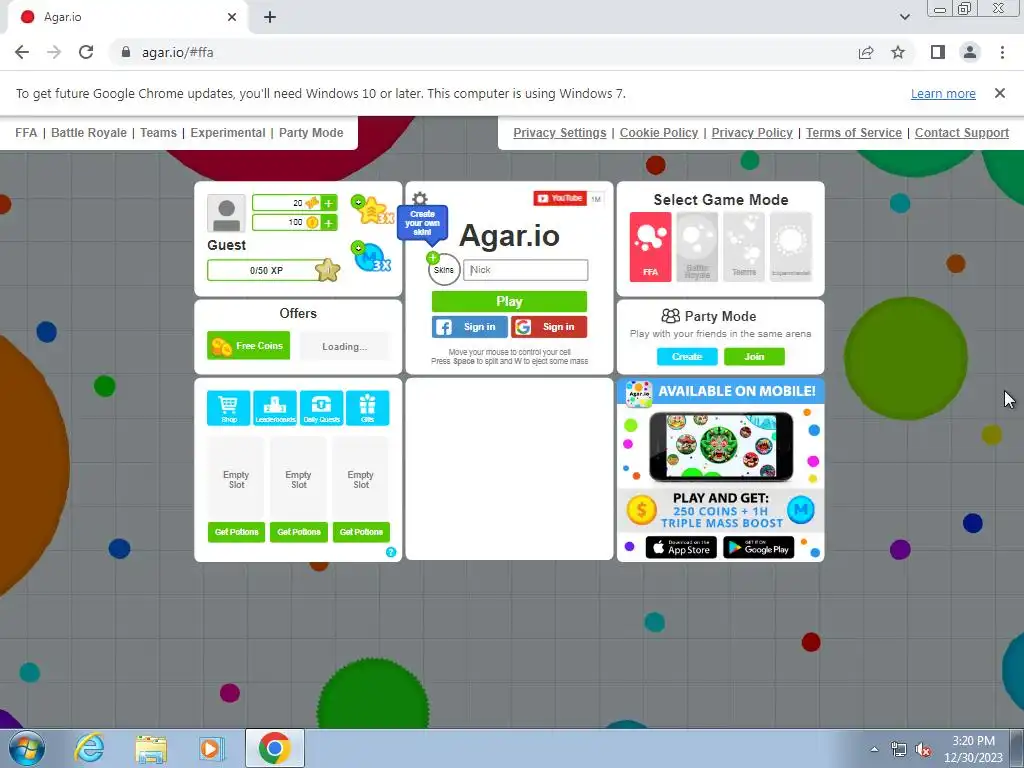The image size is (1024, 768).
Task: Activate the 3X XP star boost
Action: [372, 210]
